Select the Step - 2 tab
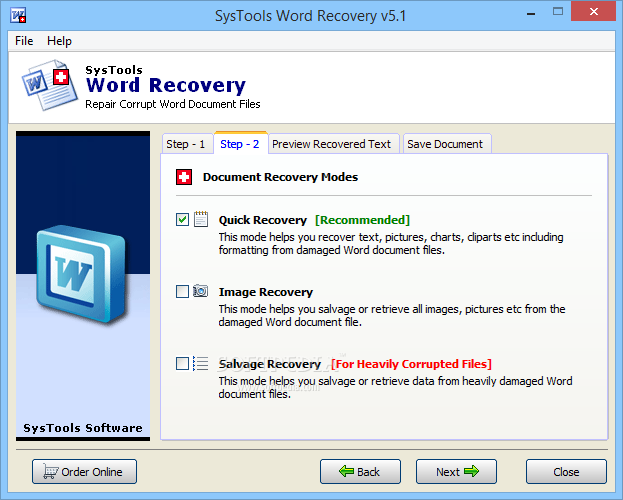 click(x=240, y=143)
